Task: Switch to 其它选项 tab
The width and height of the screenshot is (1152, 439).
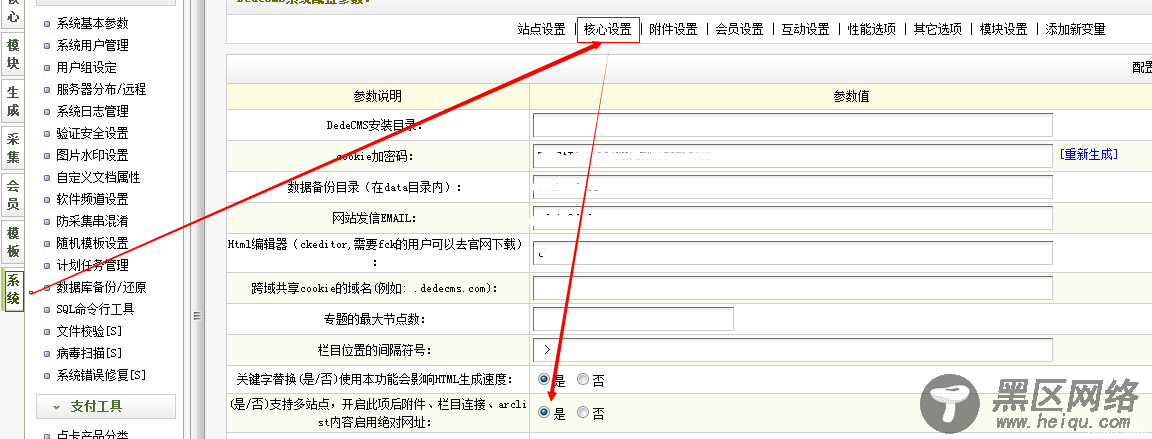Action: pyautogui.click(x=937, y=29)
